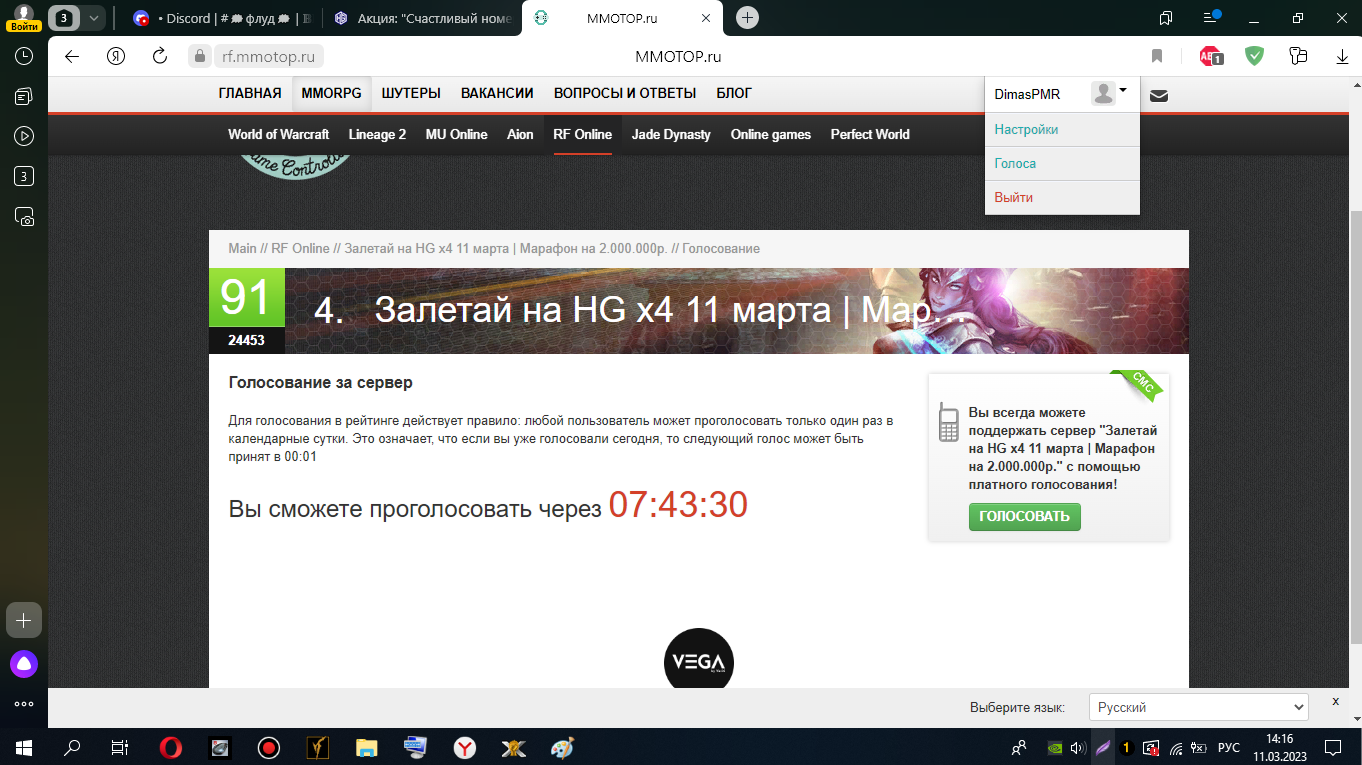Image resolution: width=1362 pixels, height=765 pixels.
Task: Select MU Online game category
Action: 456,134
